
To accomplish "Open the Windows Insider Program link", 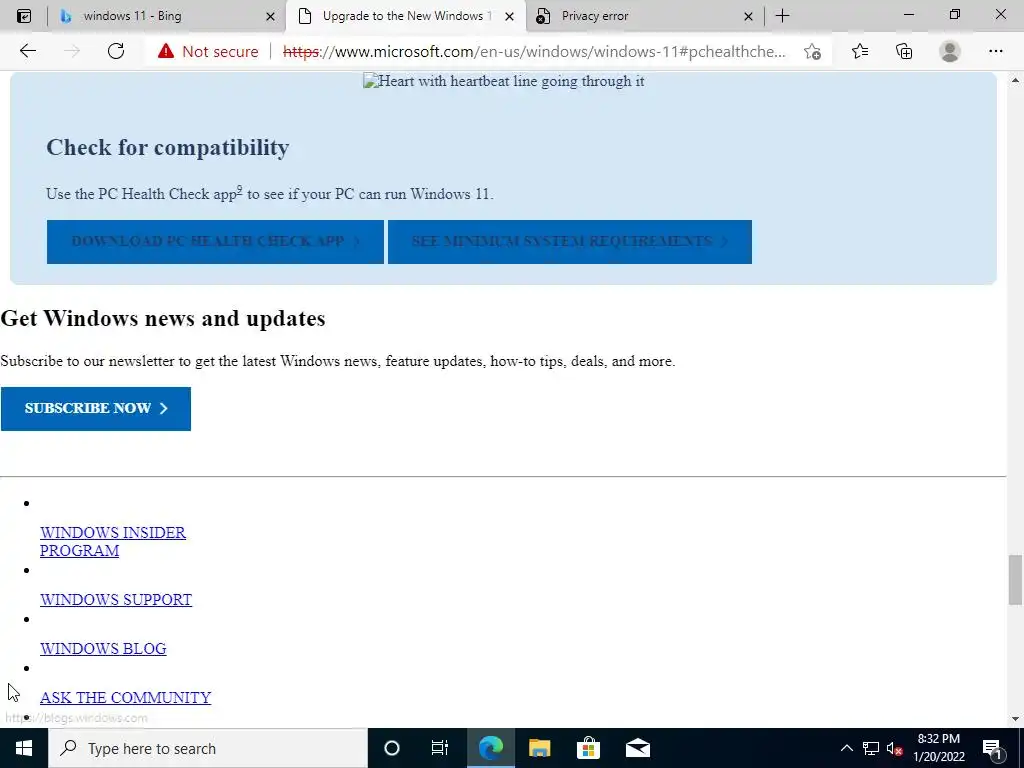I will (113, 541).
